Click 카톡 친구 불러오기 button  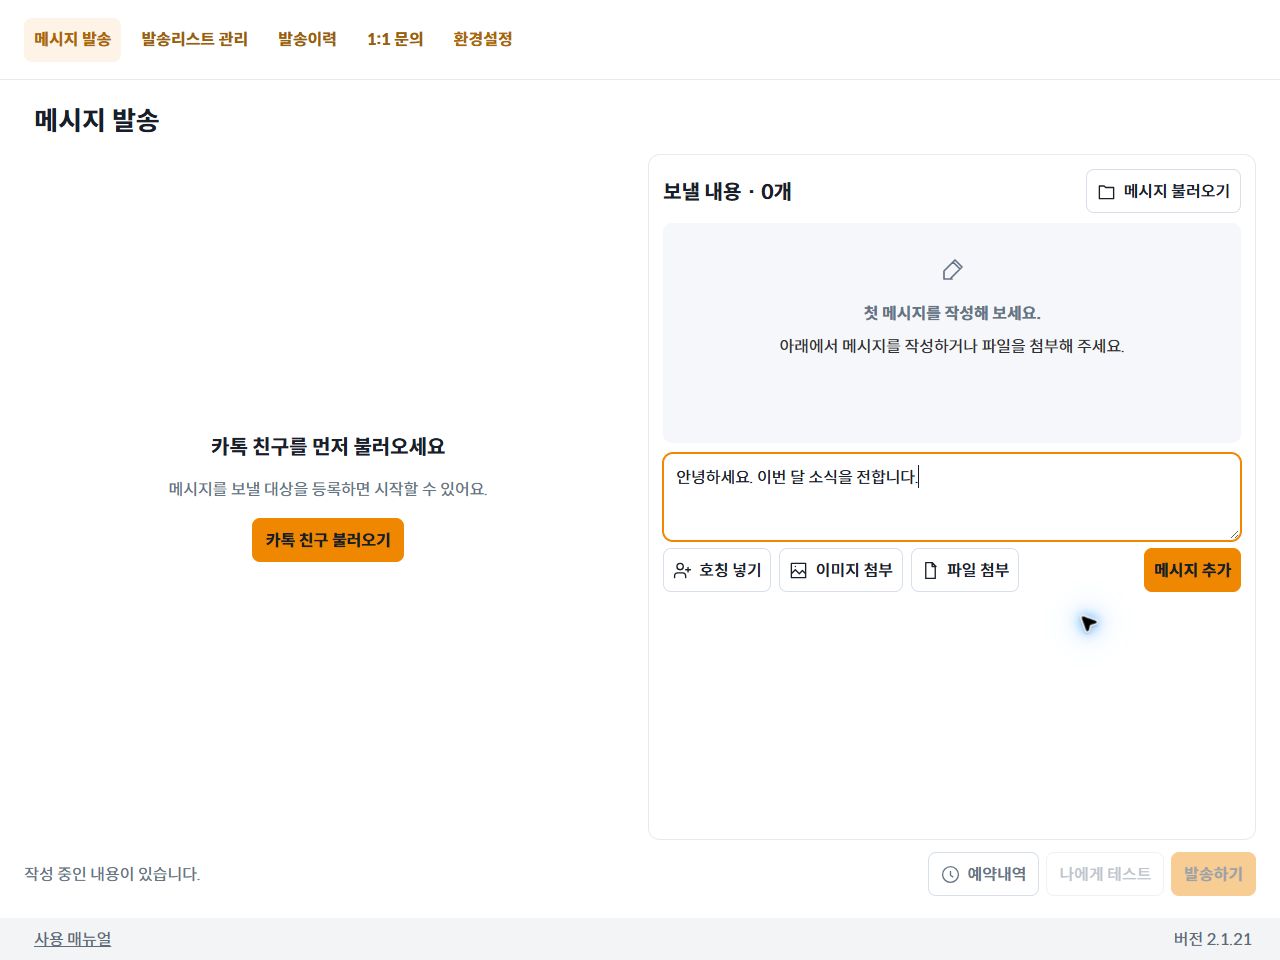tap(328, 540)
